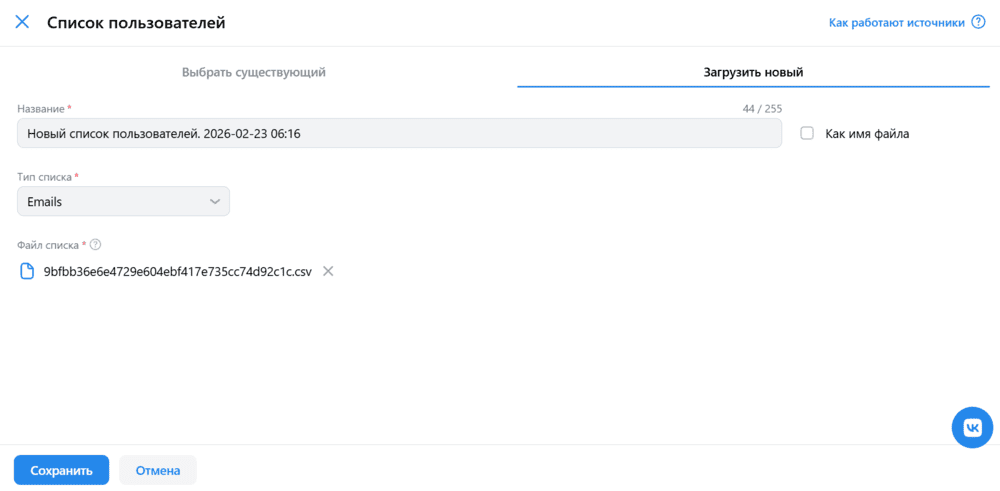
Task: Click the uploaded CSV document icon
Action: 28,271
